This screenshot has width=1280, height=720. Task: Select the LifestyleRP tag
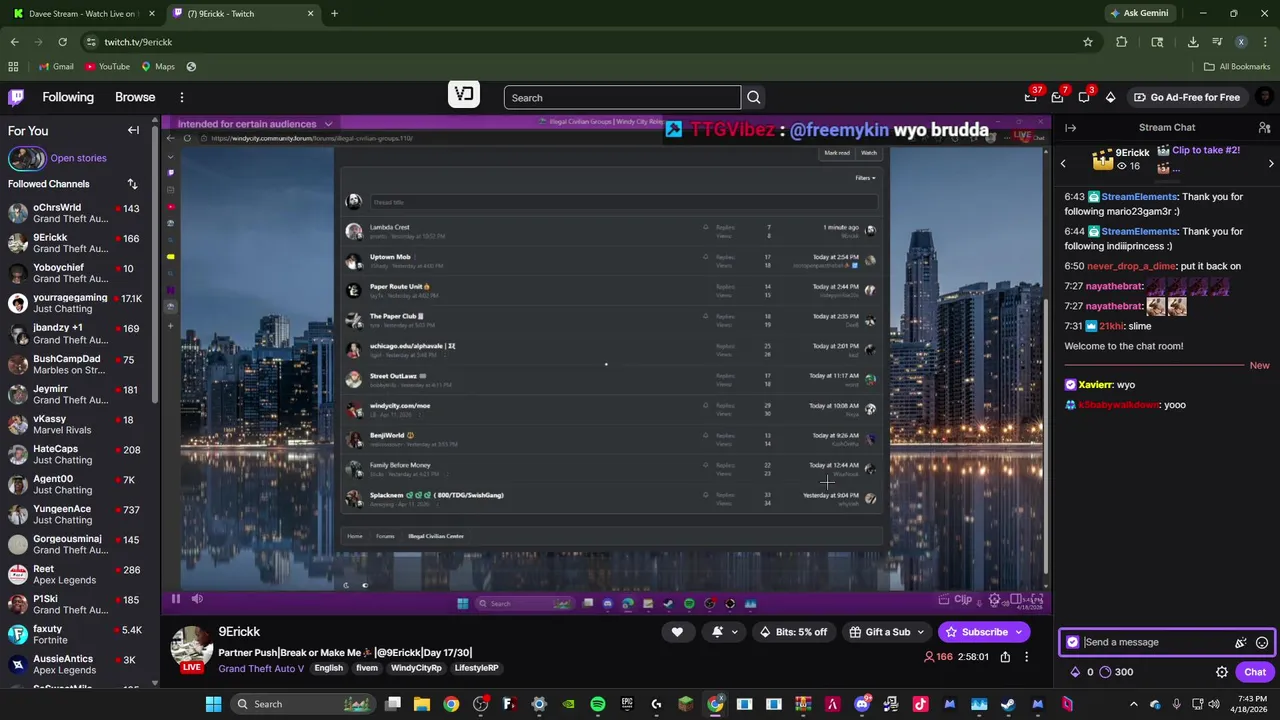click(x=477, y=668)
